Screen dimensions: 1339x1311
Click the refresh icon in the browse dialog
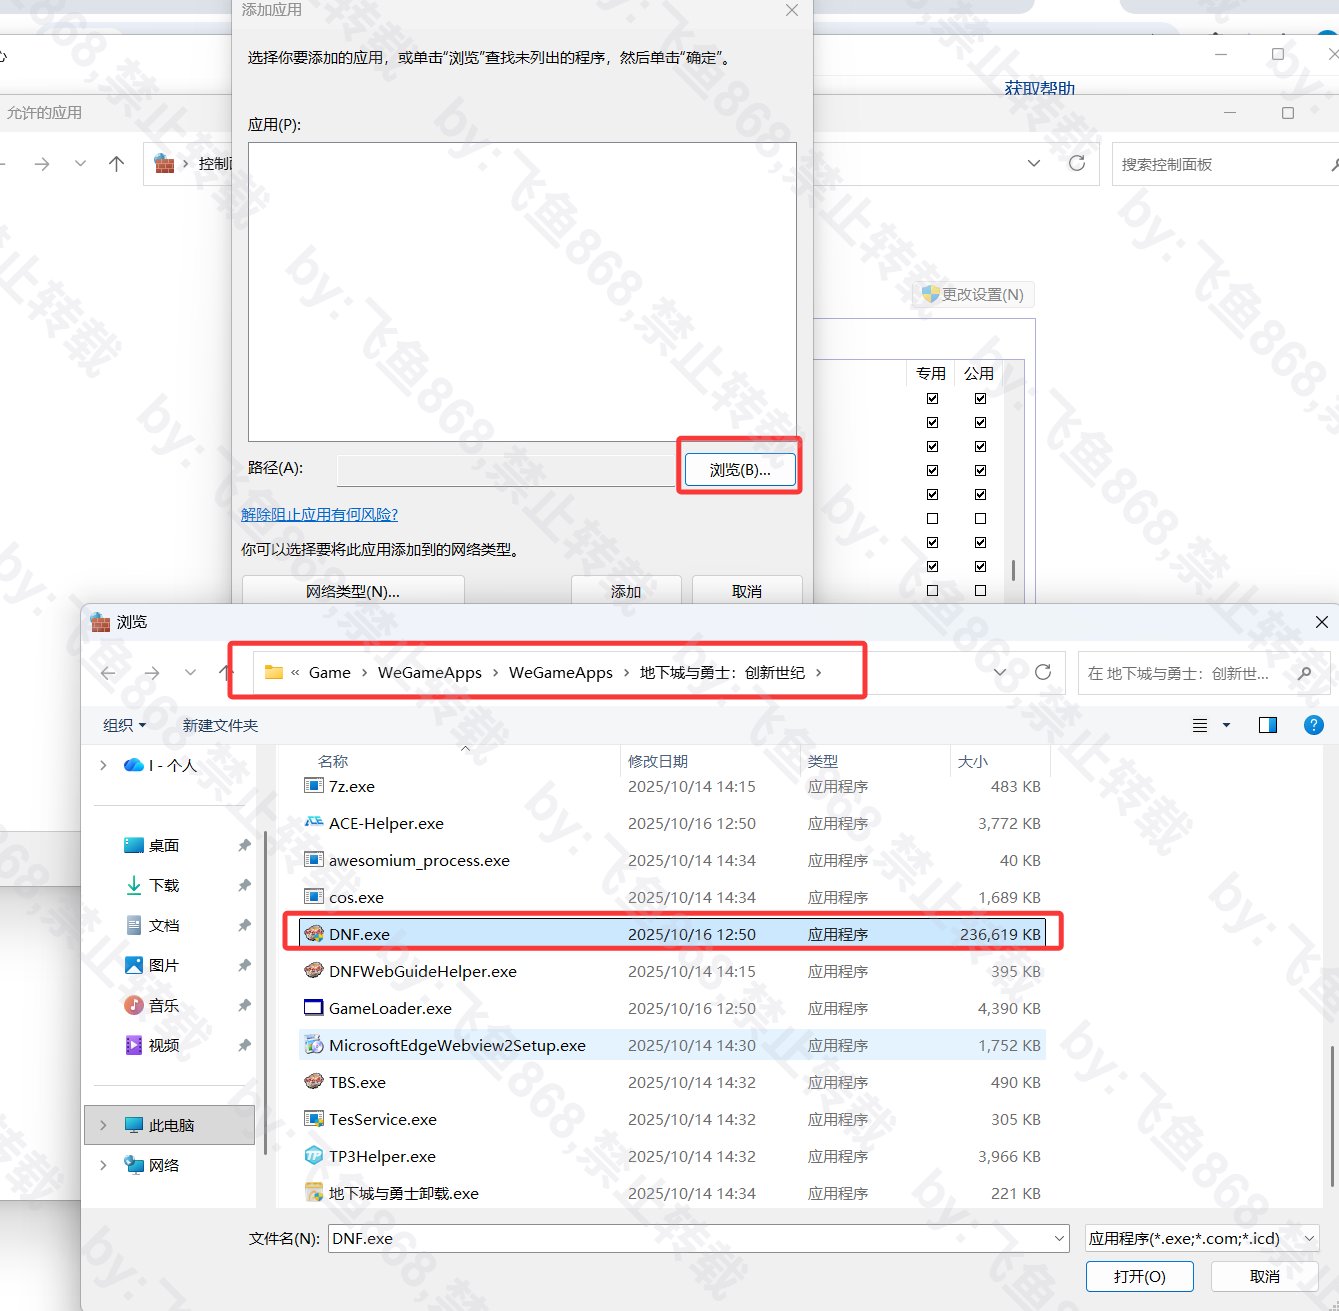click(x=1043, y=672)
